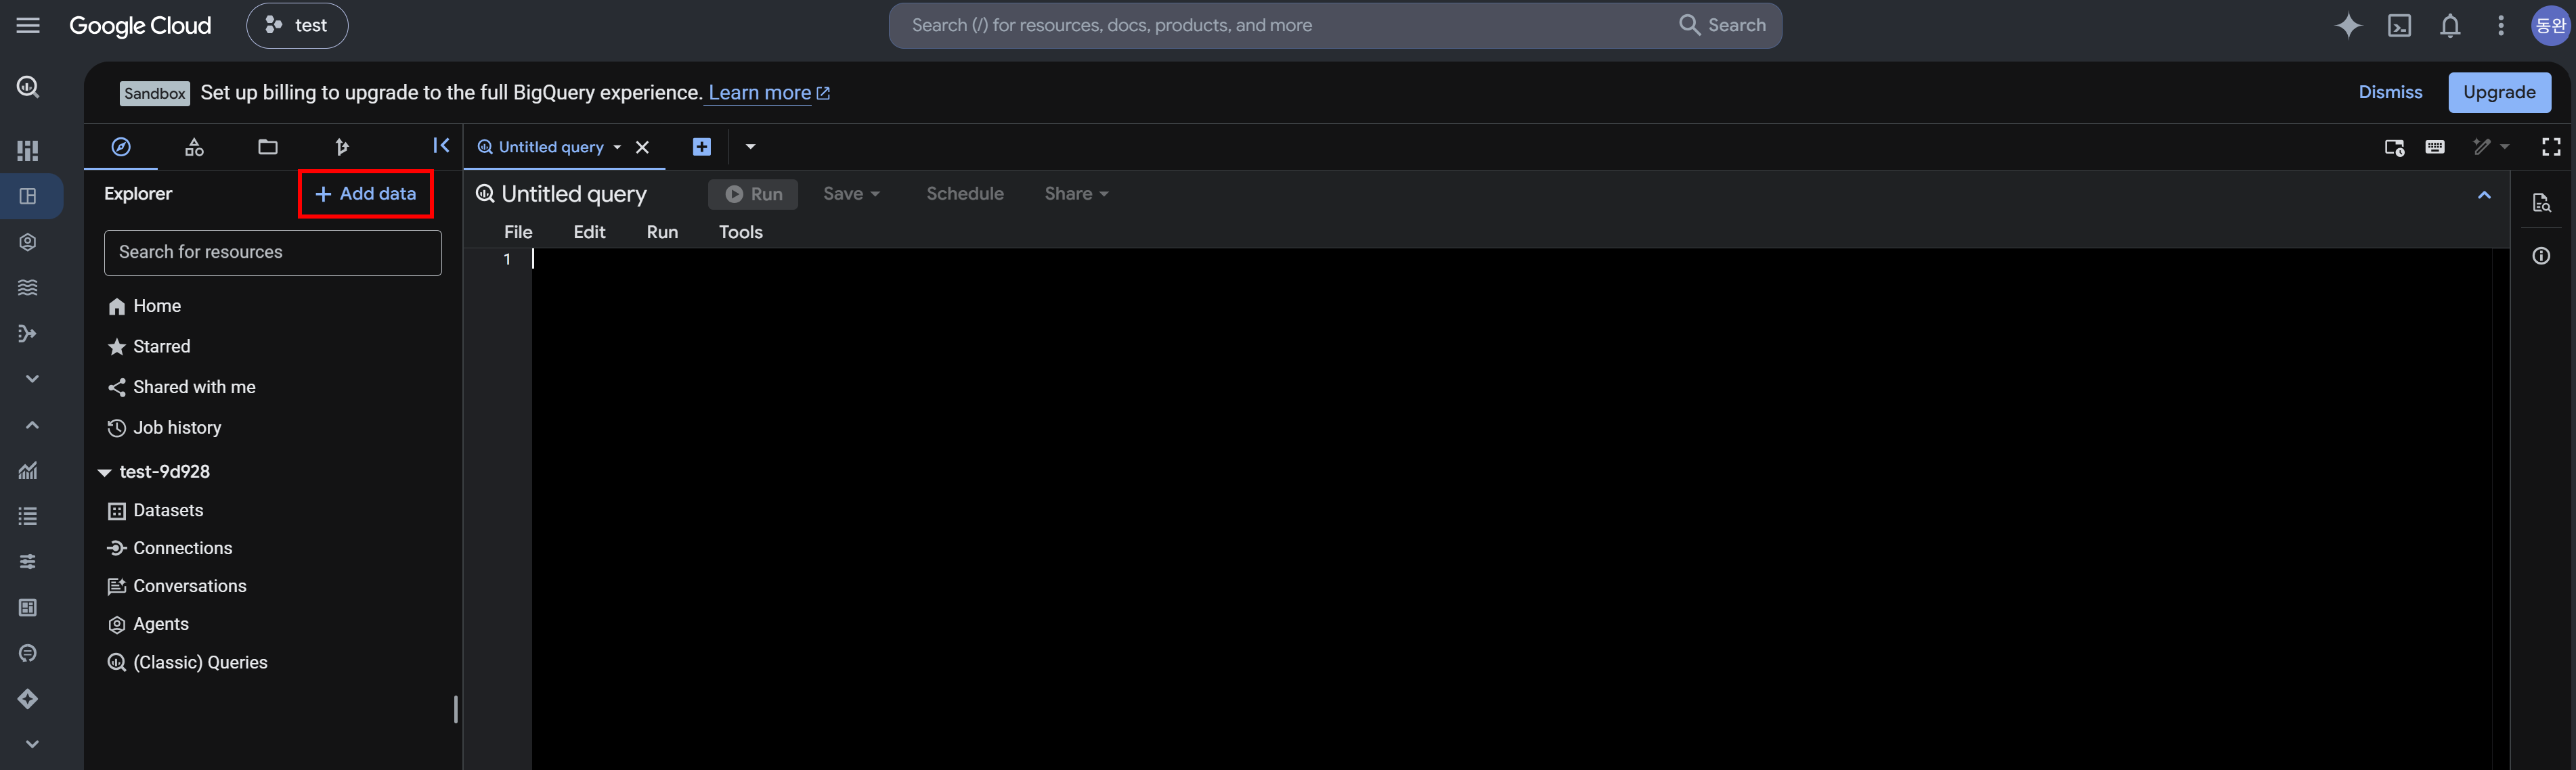Collapse the test-9d928 project tree

point(104,472)
